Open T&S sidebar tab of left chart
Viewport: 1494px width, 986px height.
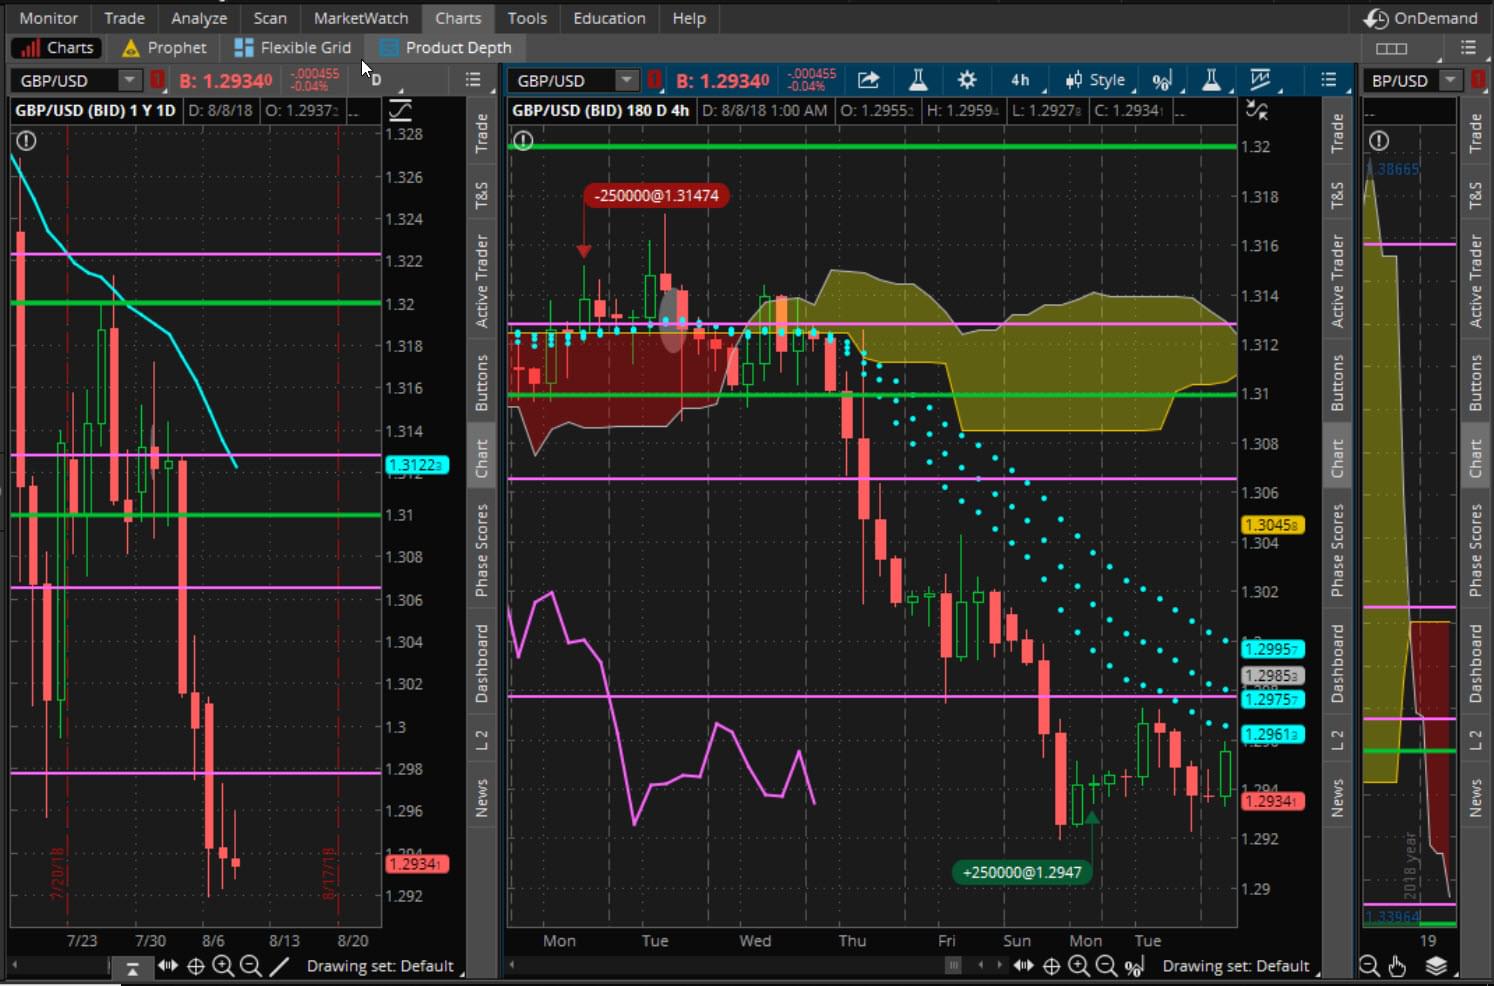coord(481,197)
